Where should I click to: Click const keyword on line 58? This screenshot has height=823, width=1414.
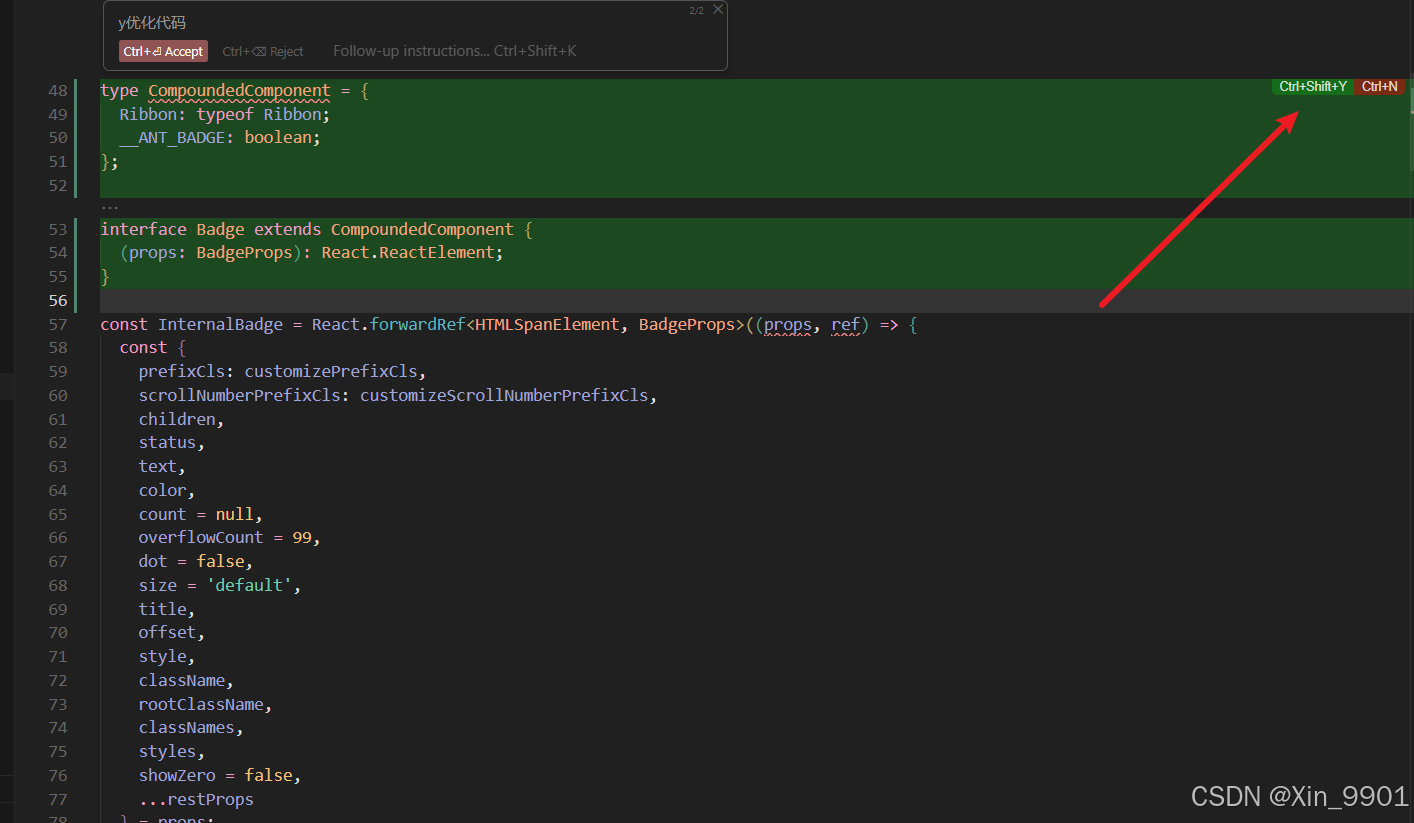click(143, 348)
